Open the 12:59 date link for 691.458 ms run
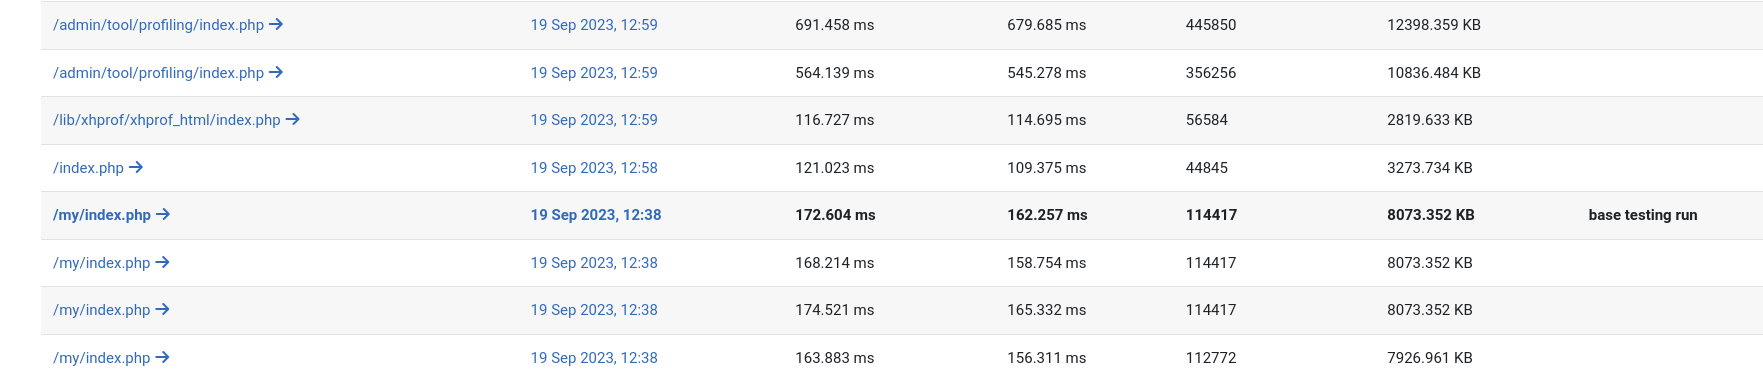This screenshot has height=377, width=1763. point(594,25)
